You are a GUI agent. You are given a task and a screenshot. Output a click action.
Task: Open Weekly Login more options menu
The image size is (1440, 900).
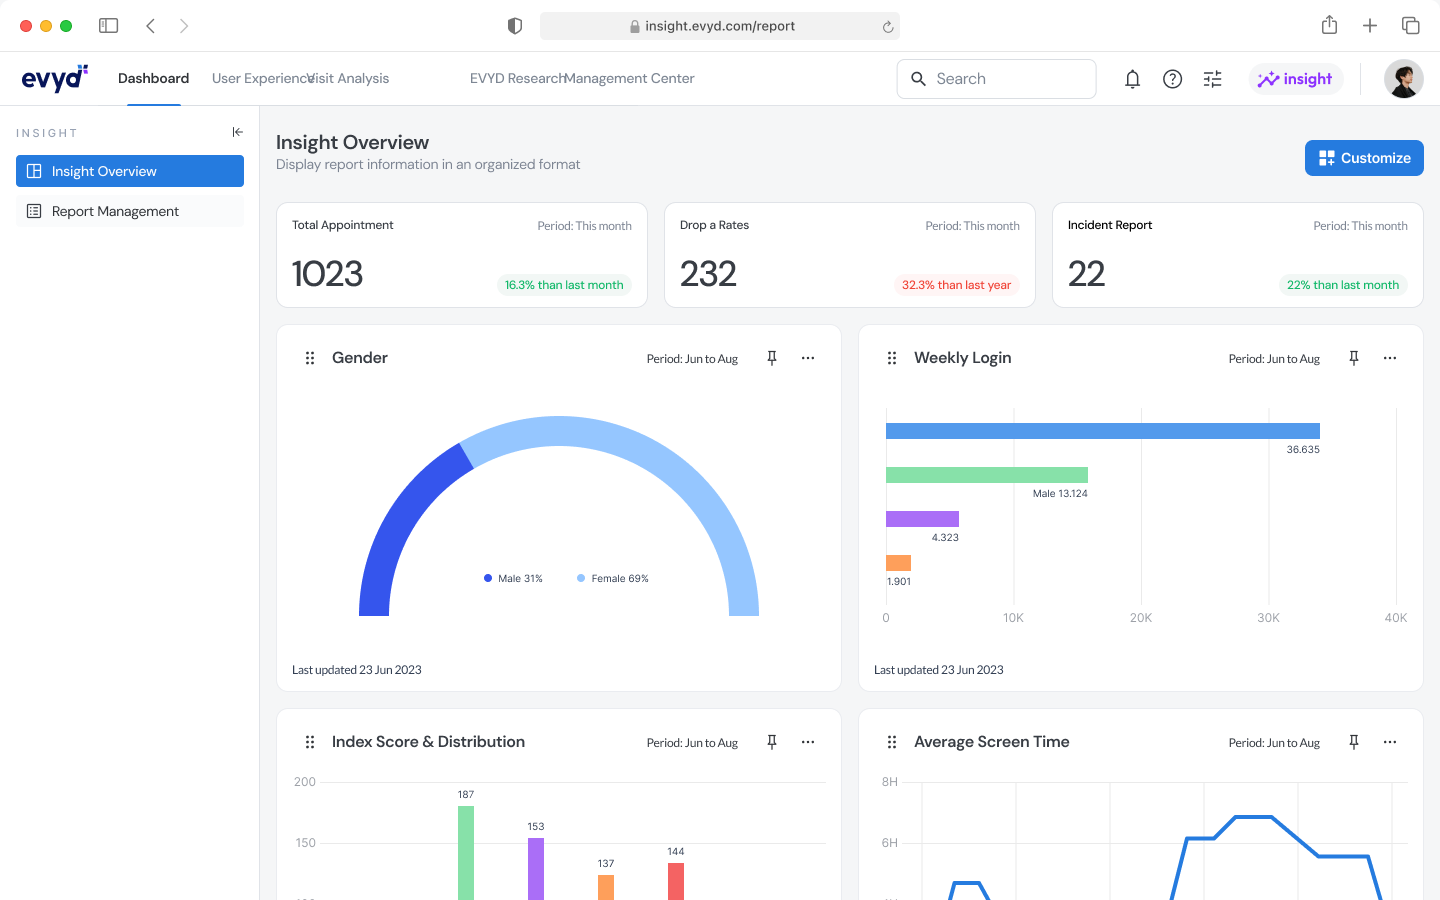coord(1390,358)
